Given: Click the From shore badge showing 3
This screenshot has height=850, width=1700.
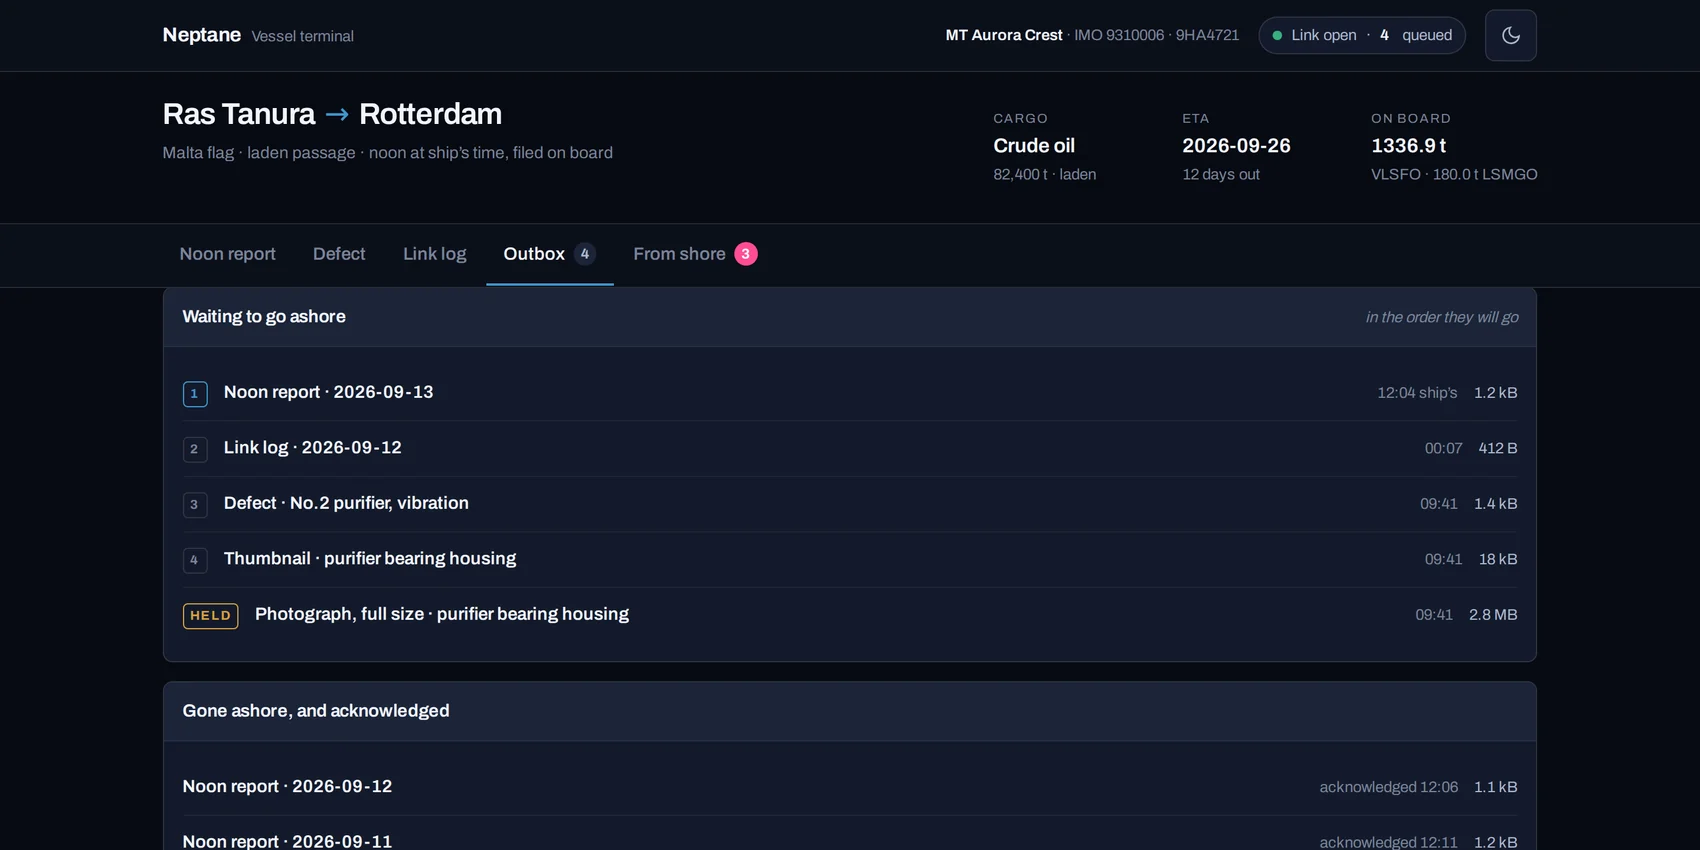Looking at the screenshot, I should pyautogui.click(x=745, y=254).
